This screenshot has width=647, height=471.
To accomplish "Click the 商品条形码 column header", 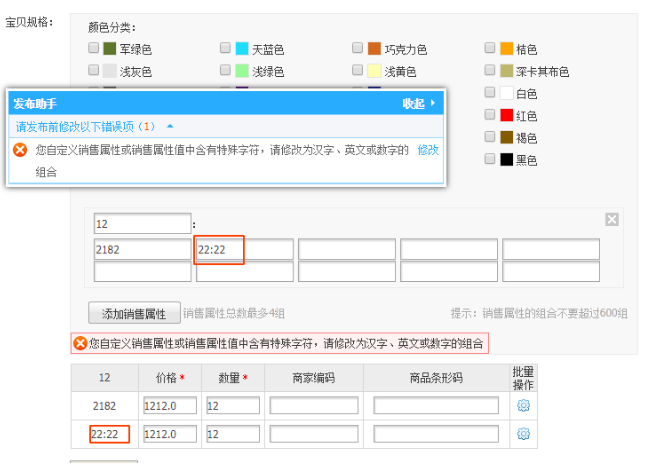I will (x=436, y=378).
